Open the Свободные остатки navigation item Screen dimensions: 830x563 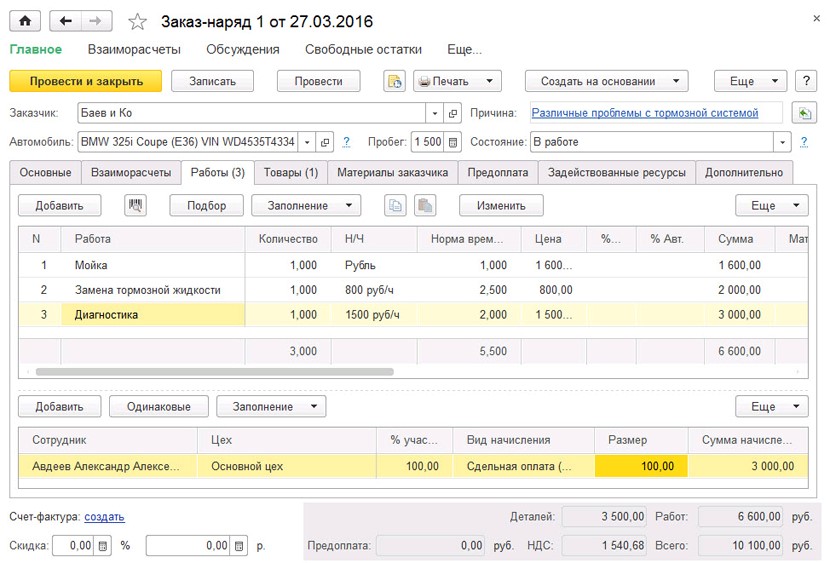pyautogui.click(x=363, y=49)
